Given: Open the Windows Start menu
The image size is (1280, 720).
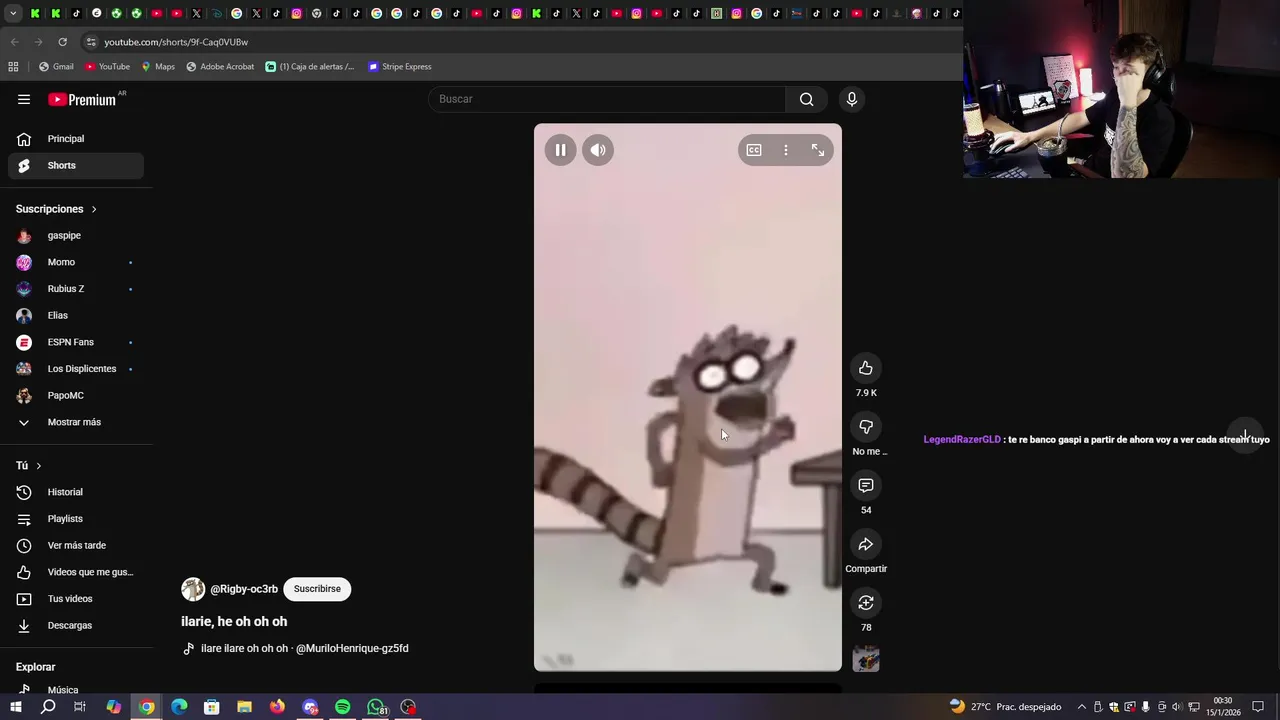Looking at the screenshot, I should coord(15,707).
